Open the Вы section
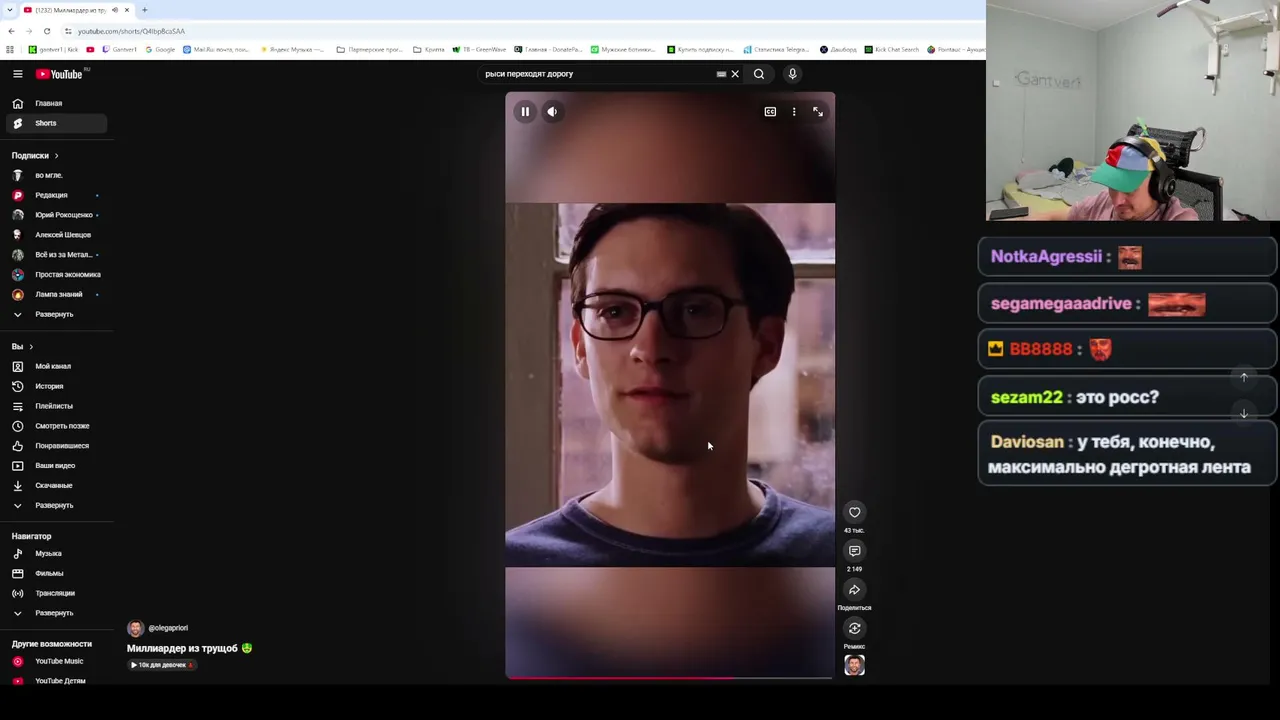1280x720 pixels. (22, 347)
